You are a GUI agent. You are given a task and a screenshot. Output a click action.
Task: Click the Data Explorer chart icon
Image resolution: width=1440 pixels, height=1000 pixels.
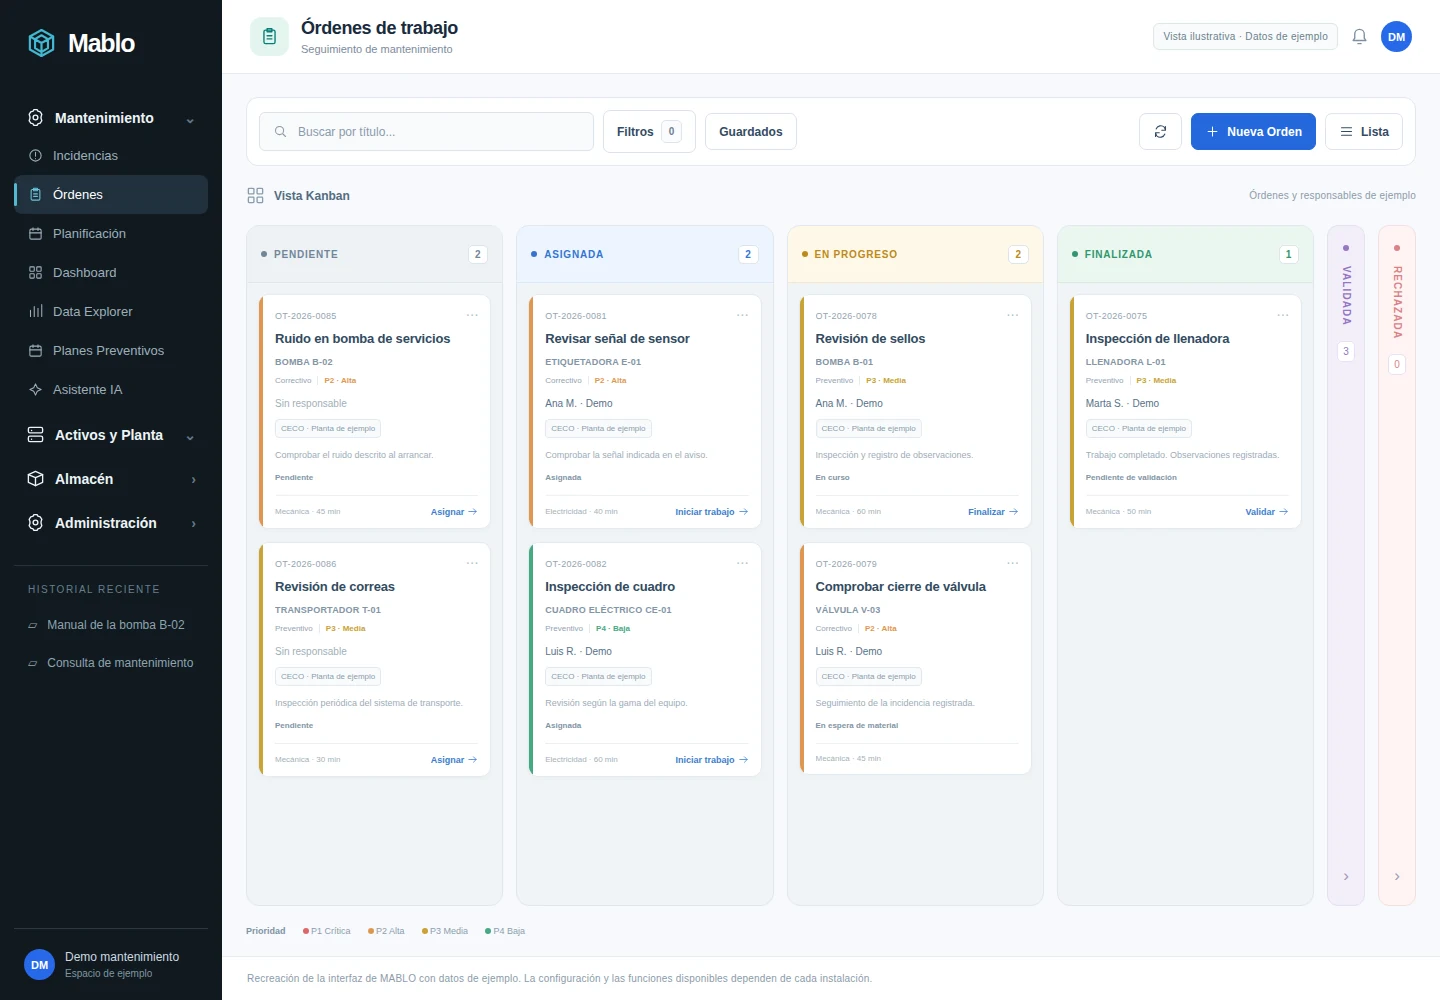click(35, 312)
